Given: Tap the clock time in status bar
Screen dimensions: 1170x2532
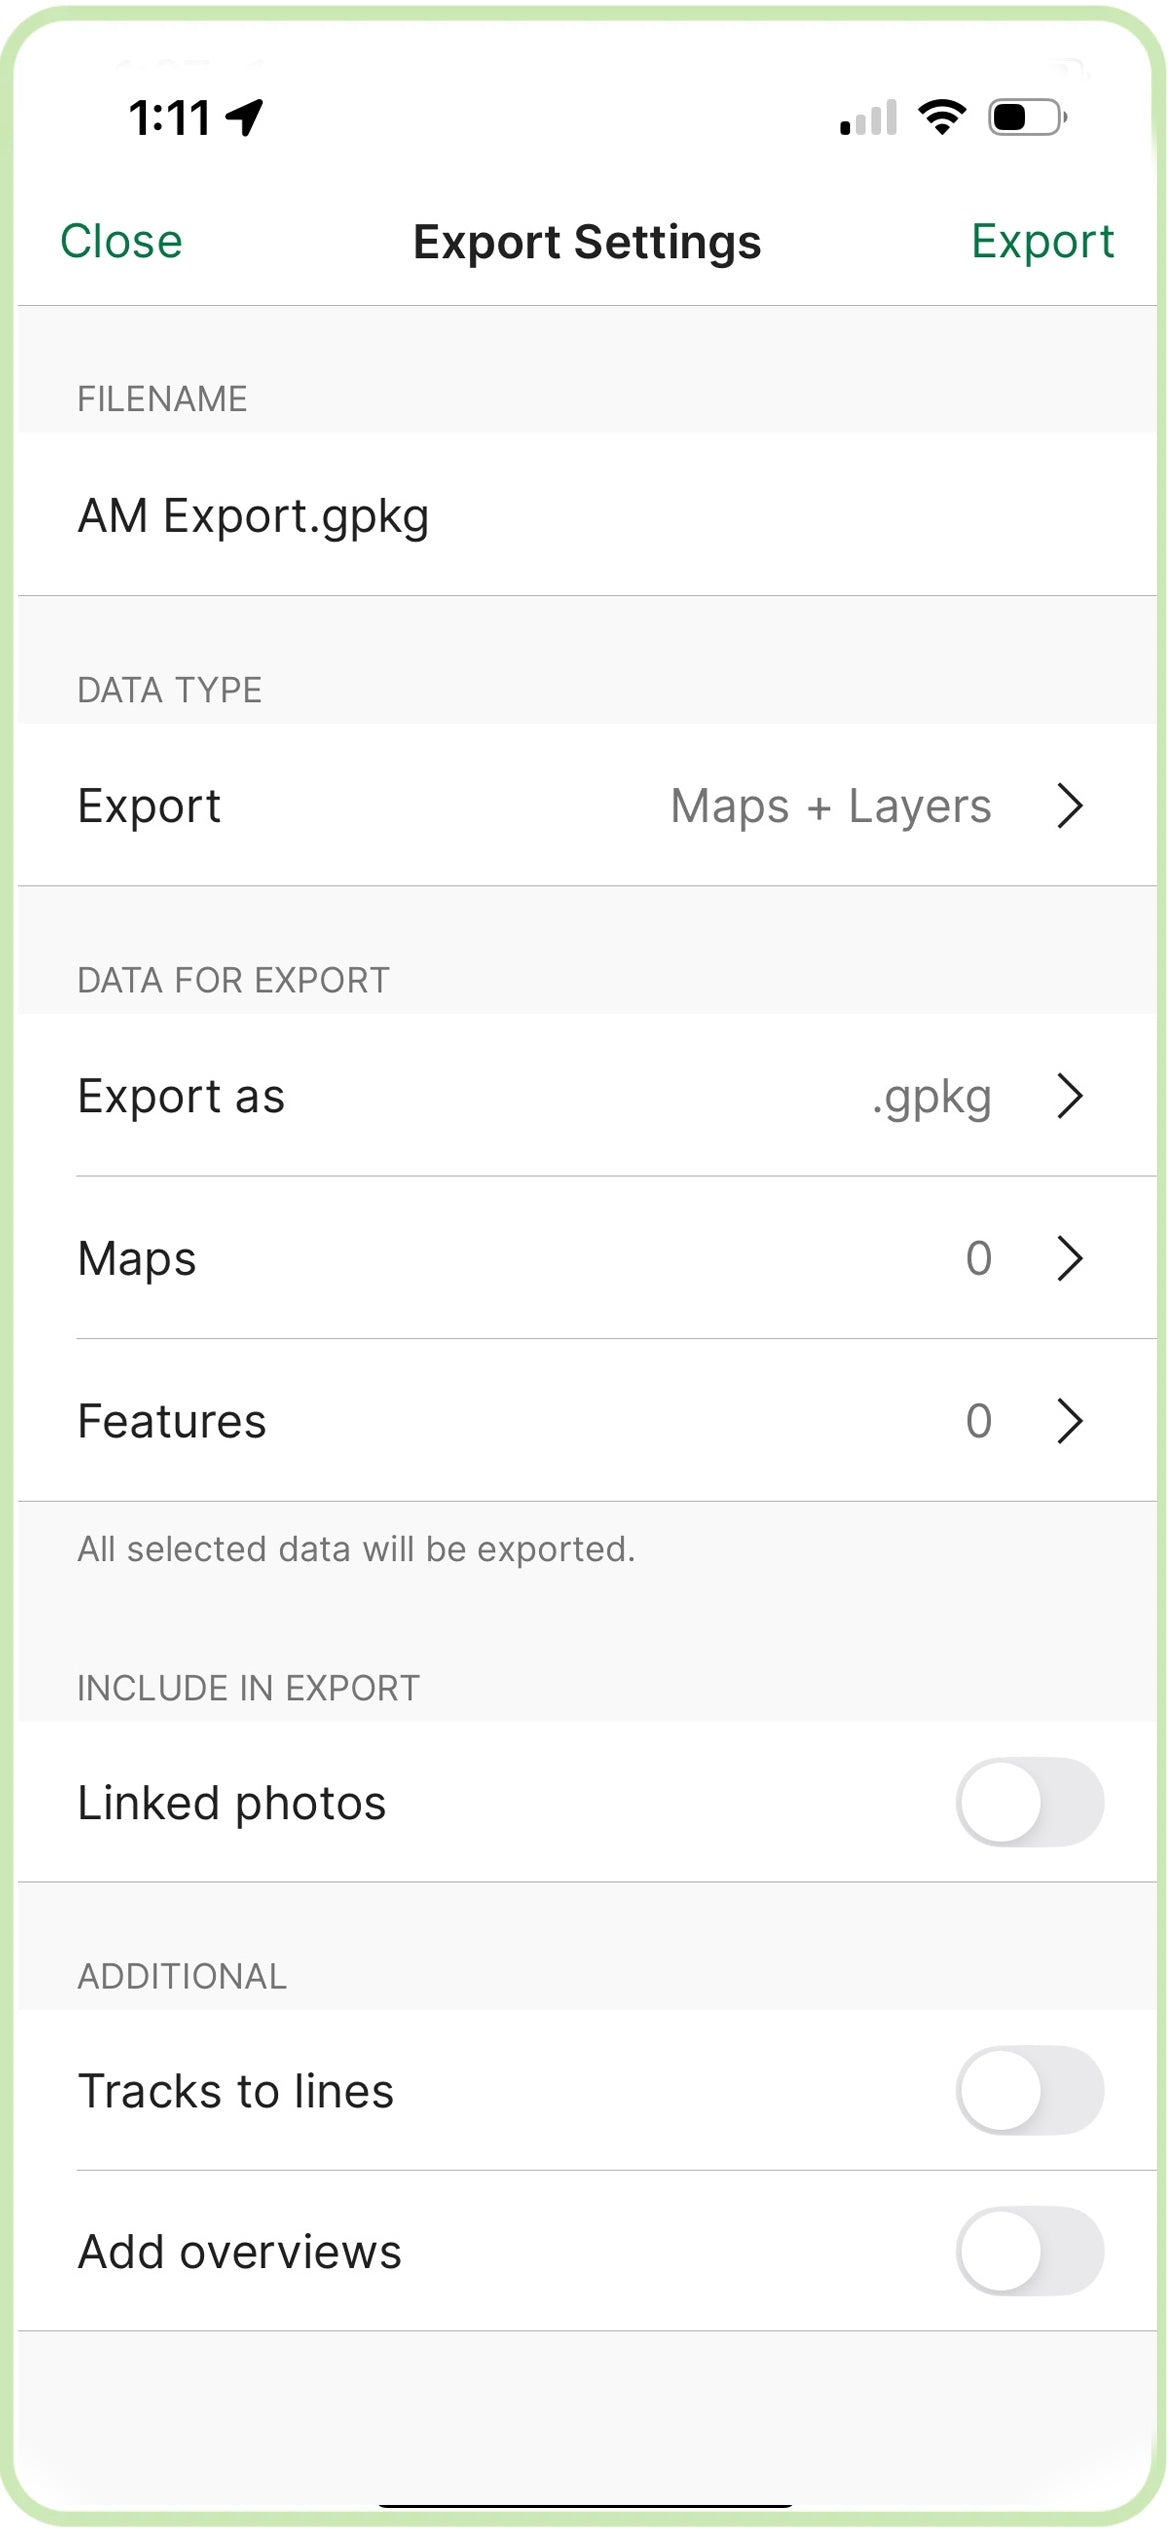Looking at the screenshot, I should pyautogui.click(x=169, y=118).
